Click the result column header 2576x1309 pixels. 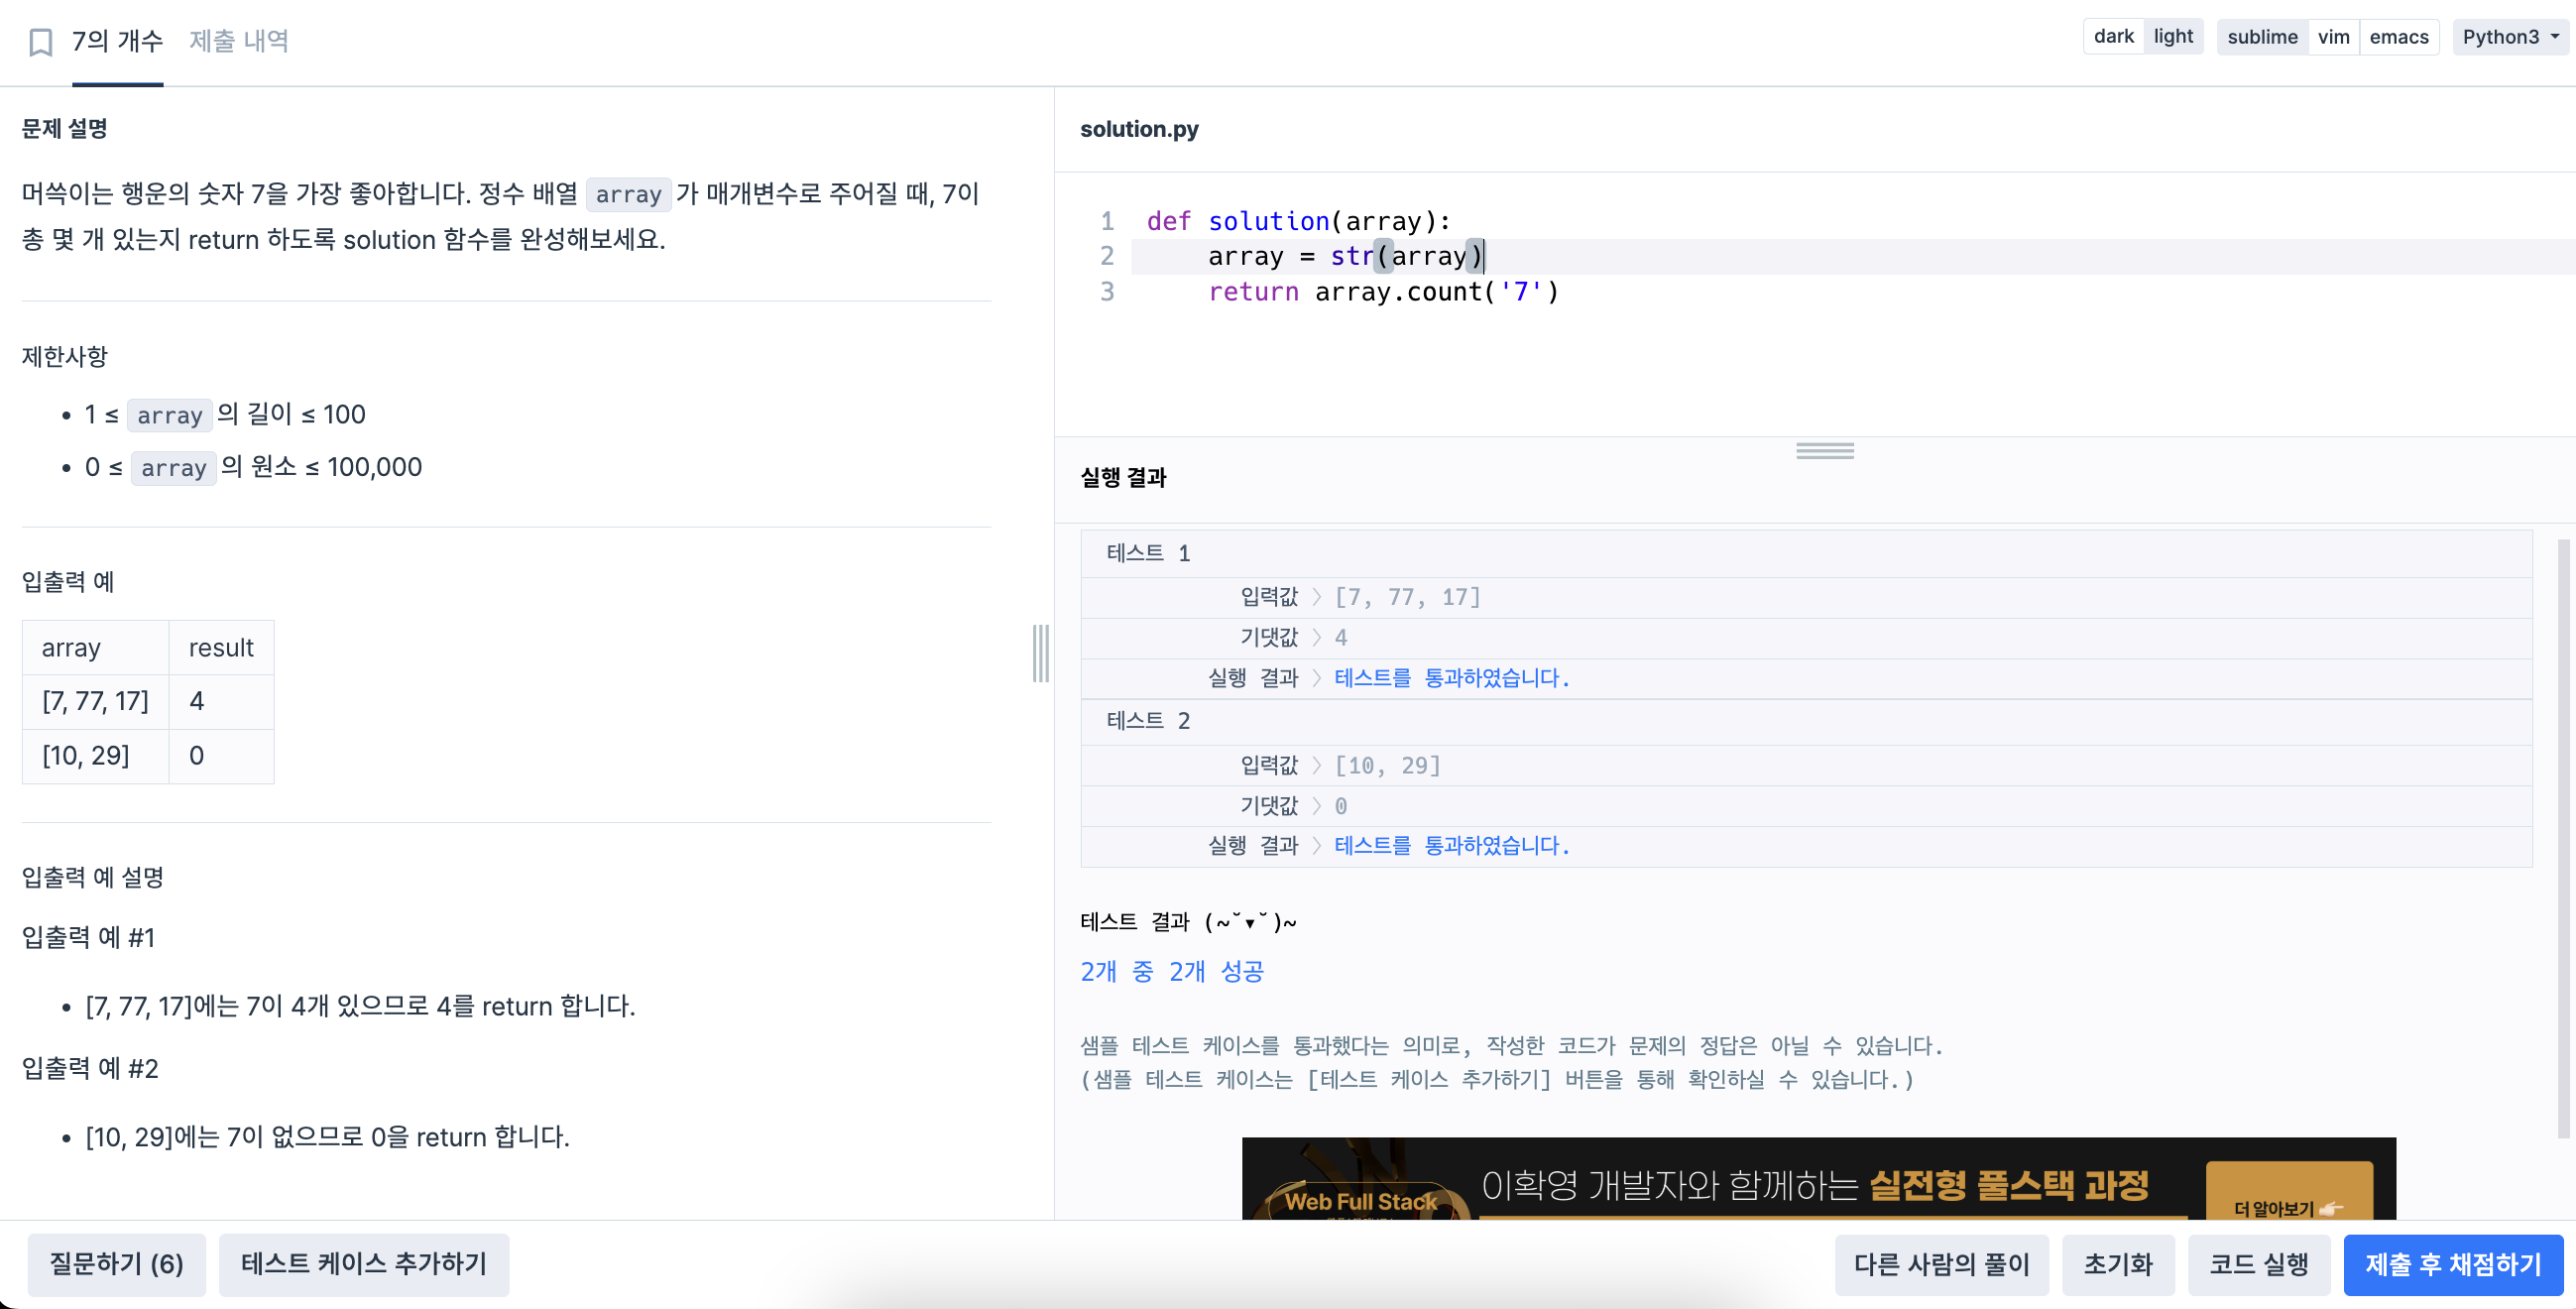[221, 648]
